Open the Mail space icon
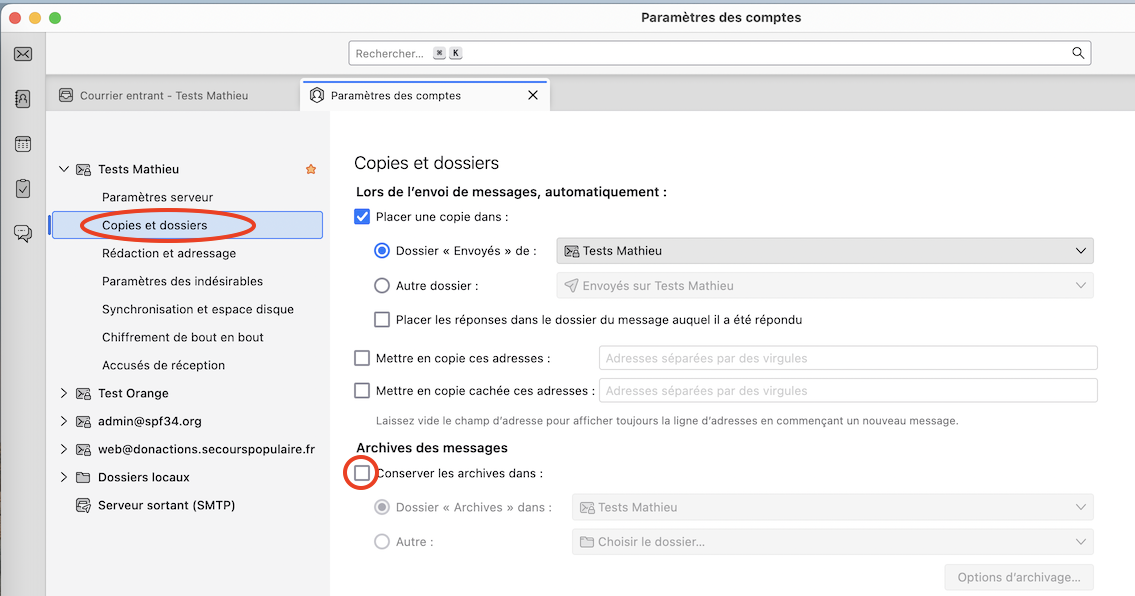 [23, 54]
